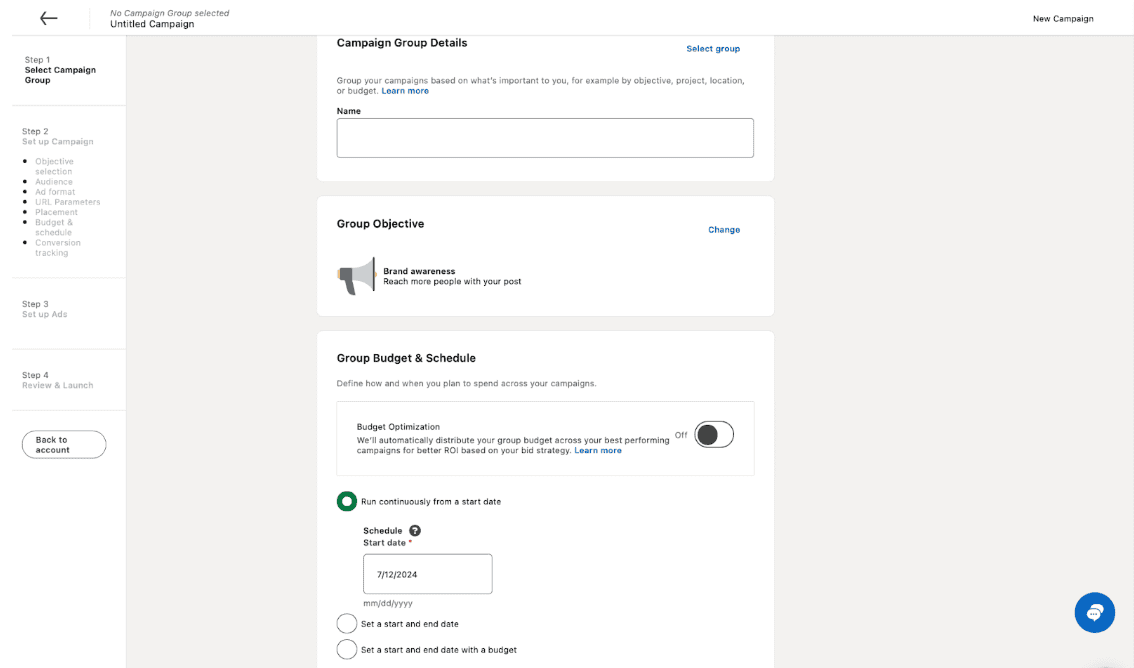Select Budget & schedule in the sidebar
This screenshot has height=668, width=1134.
[54, 227]
